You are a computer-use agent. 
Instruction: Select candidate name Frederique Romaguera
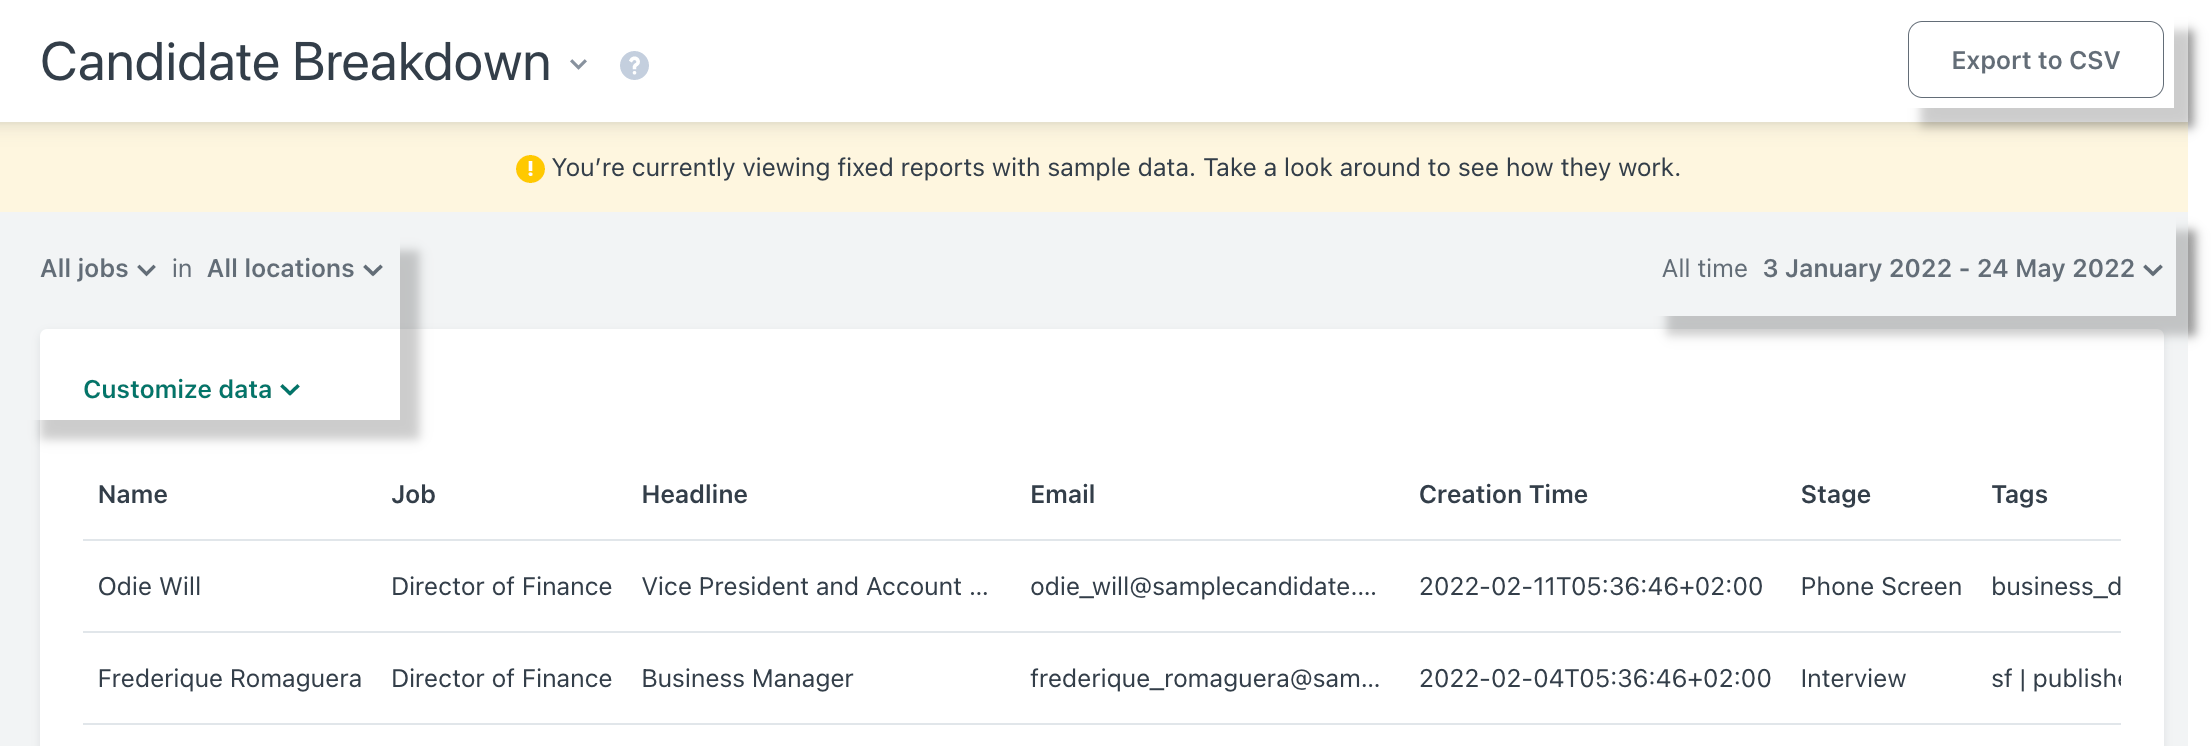[x=230, y=678]
